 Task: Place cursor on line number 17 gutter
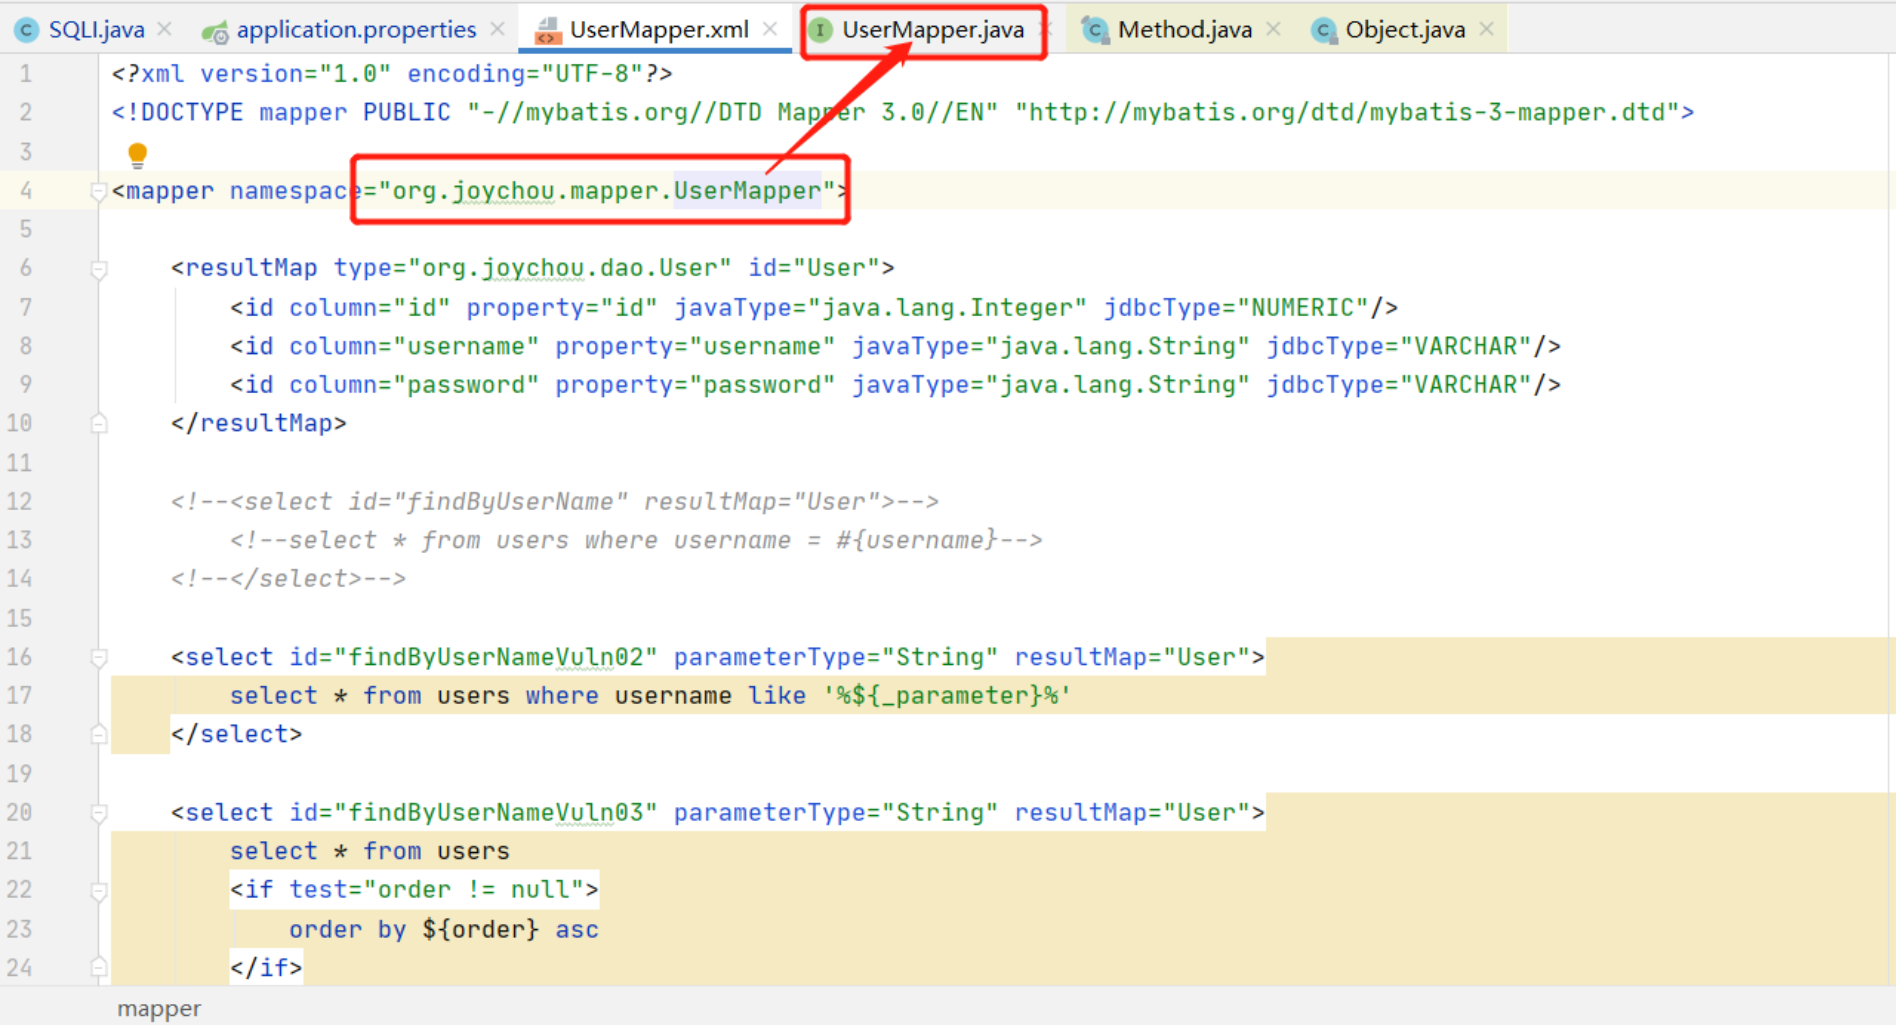pos(20,696)
